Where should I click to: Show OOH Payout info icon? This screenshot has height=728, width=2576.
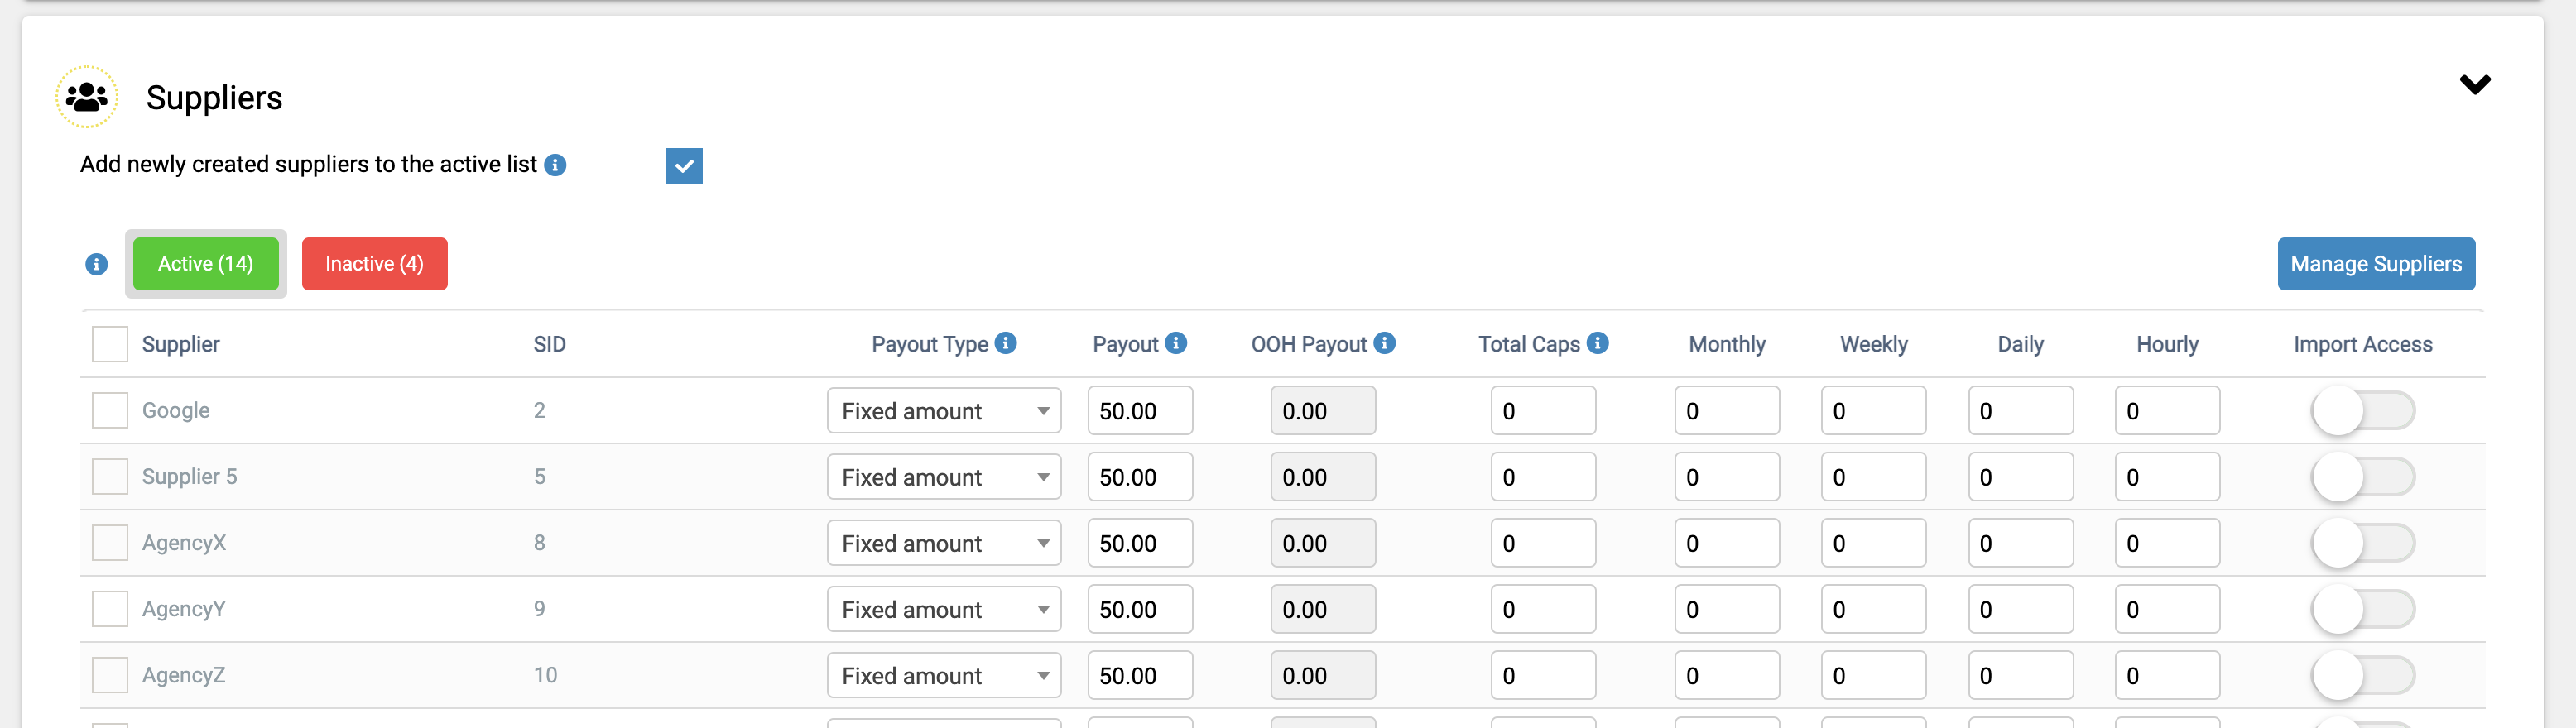1384,343
